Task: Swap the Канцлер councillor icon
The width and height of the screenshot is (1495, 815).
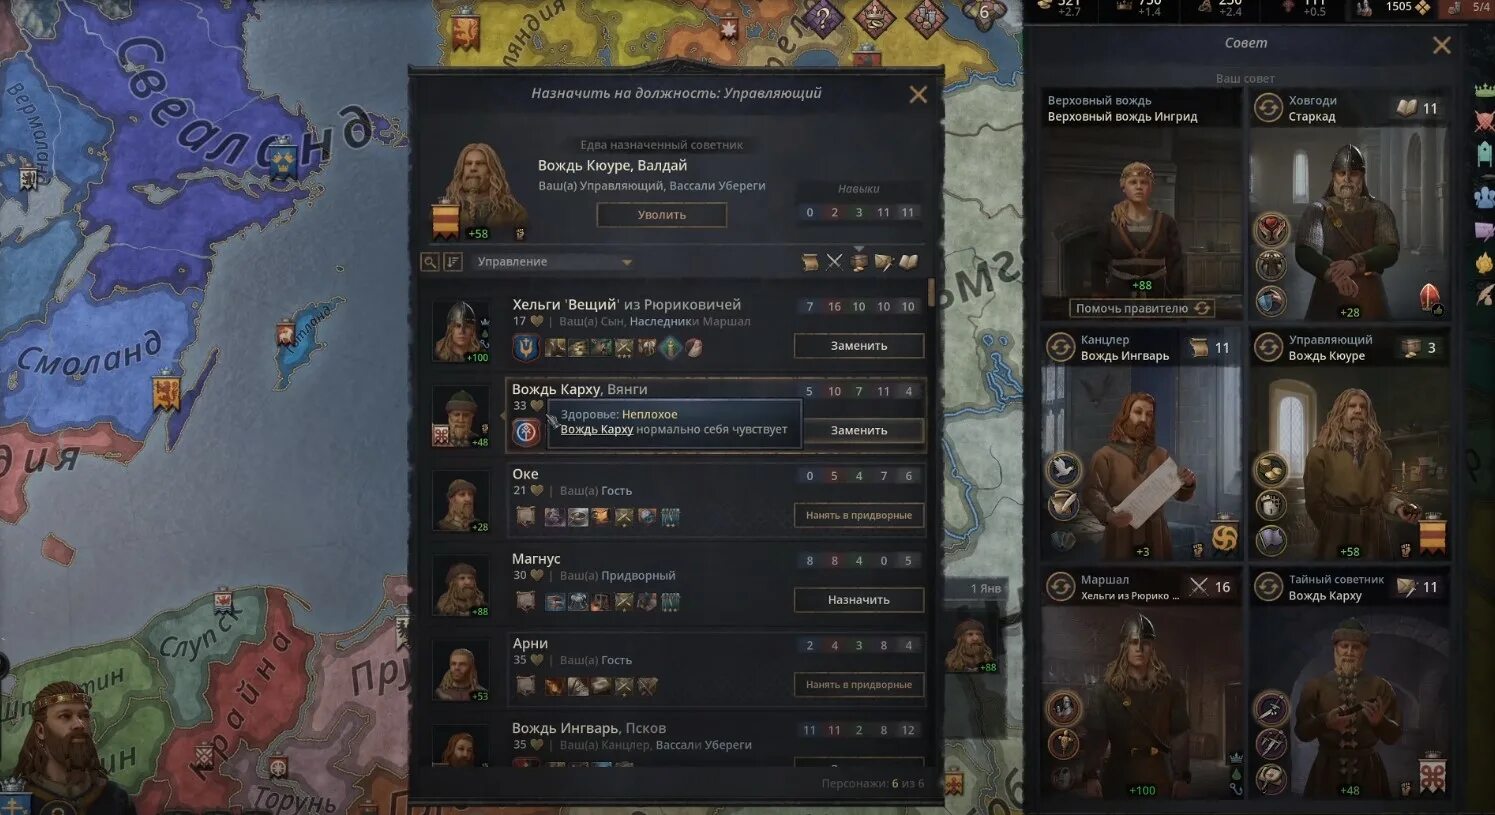Action: pyautogui.click(x=1060, y=347)
